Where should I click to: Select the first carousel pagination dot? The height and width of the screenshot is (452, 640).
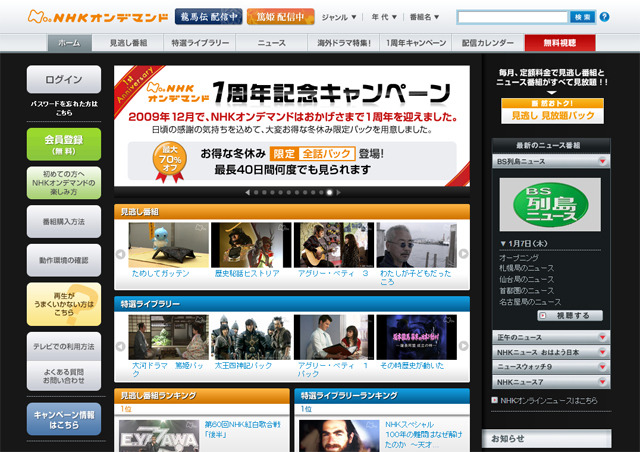click(x=256, y=192)
